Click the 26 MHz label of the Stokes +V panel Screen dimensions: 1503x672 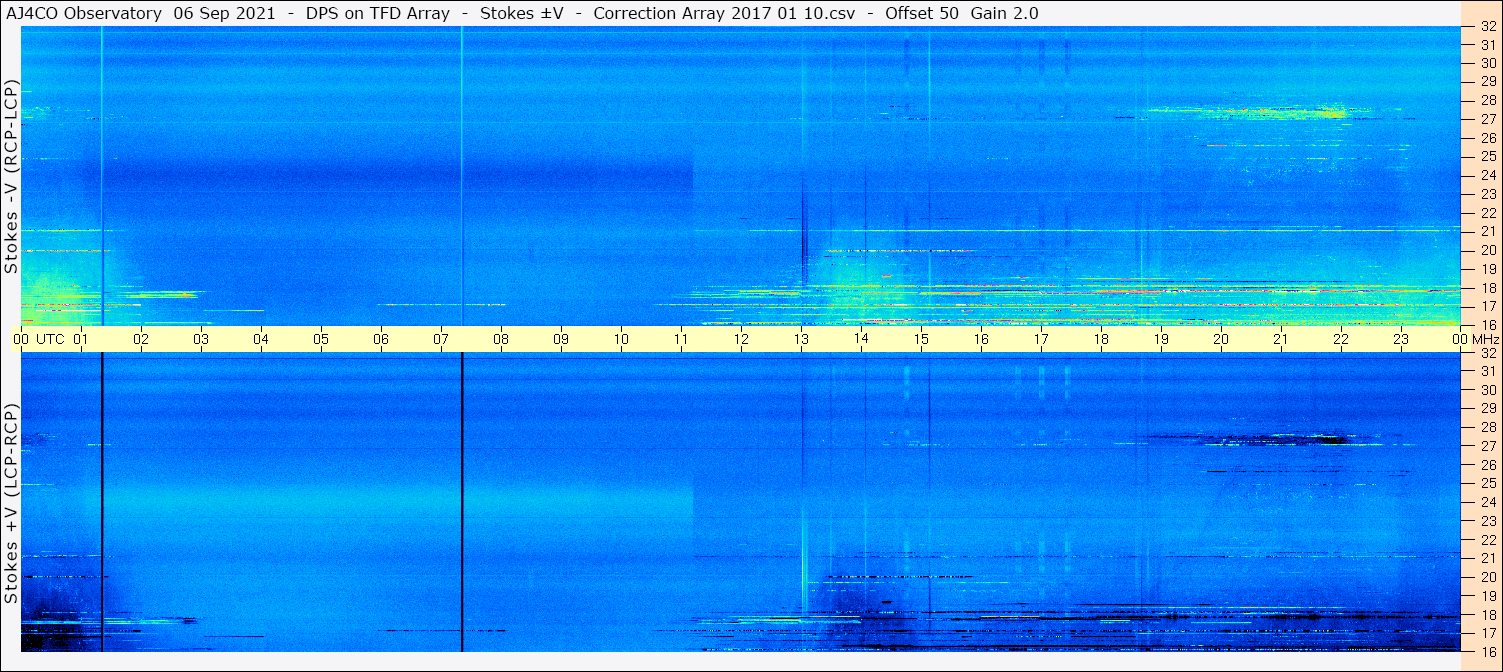tap(1488, 465)
